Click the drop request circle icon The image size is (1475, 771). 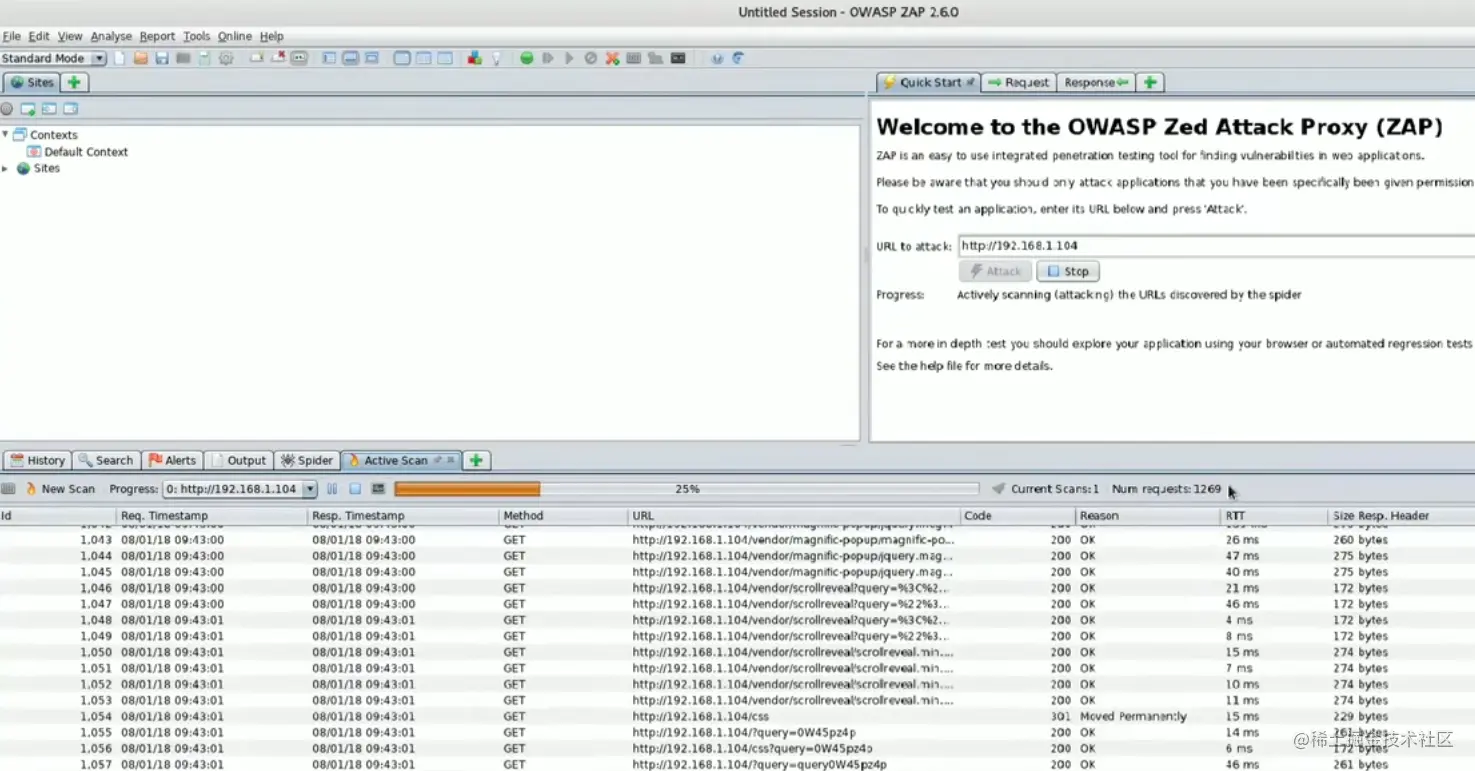point(591,58)
